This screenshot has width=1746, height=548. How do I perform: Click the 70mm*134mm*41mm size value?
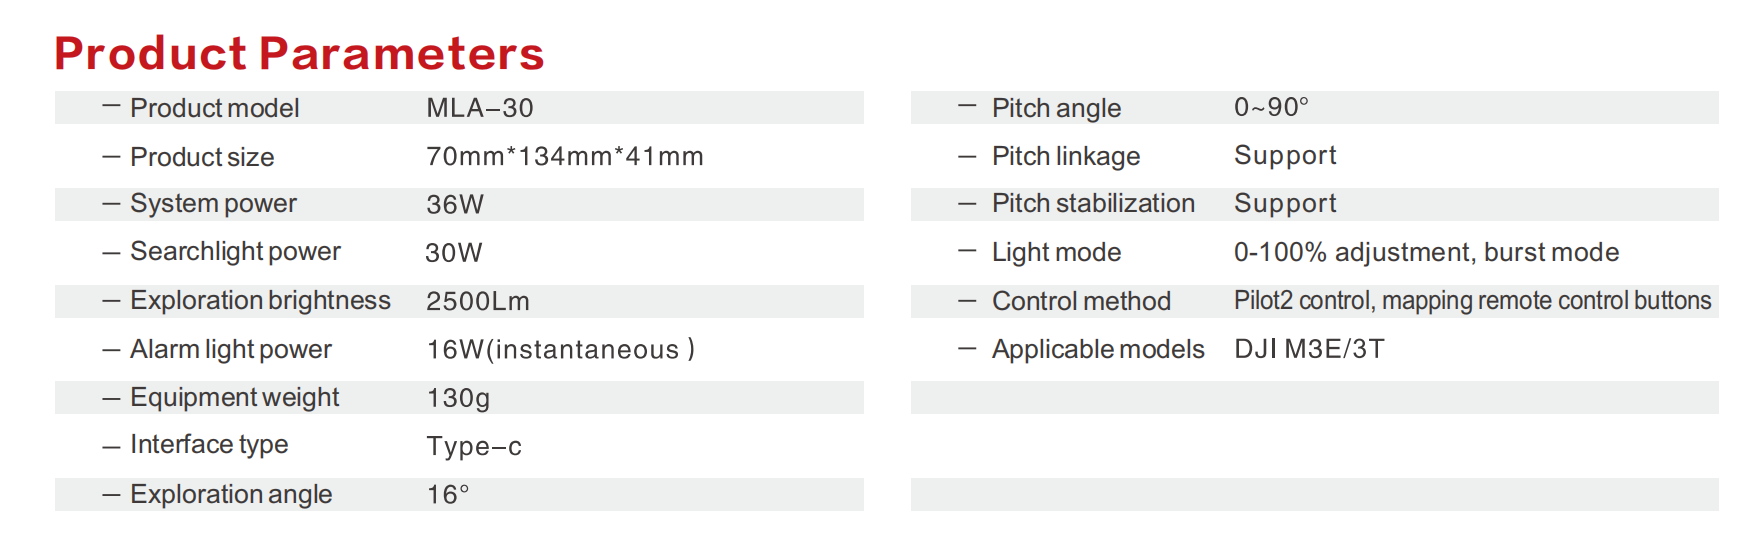coord(565,156)
